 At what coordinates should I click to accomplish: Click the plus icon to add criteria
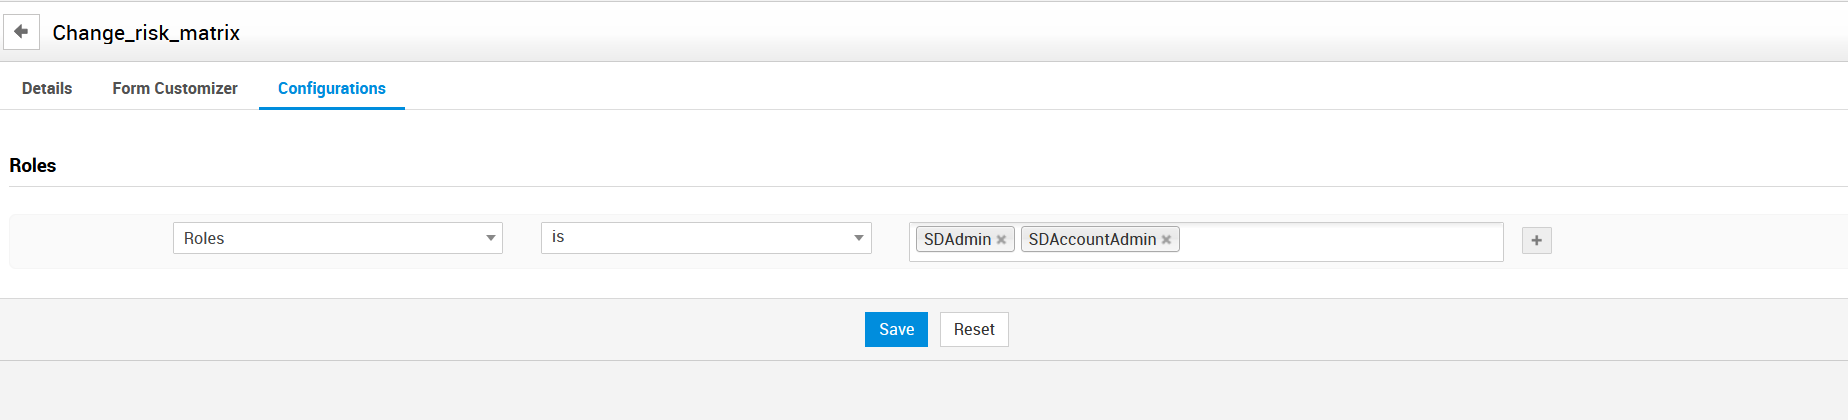coord(1536,240)
